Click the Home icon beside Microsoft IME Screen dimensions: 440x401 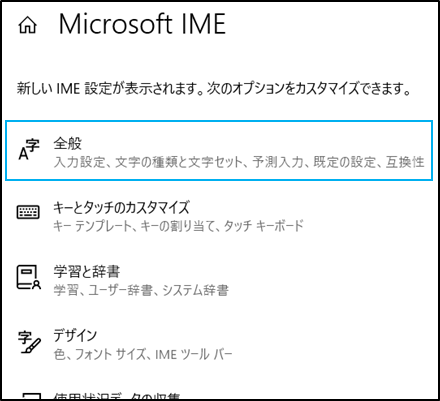(27, 25)
